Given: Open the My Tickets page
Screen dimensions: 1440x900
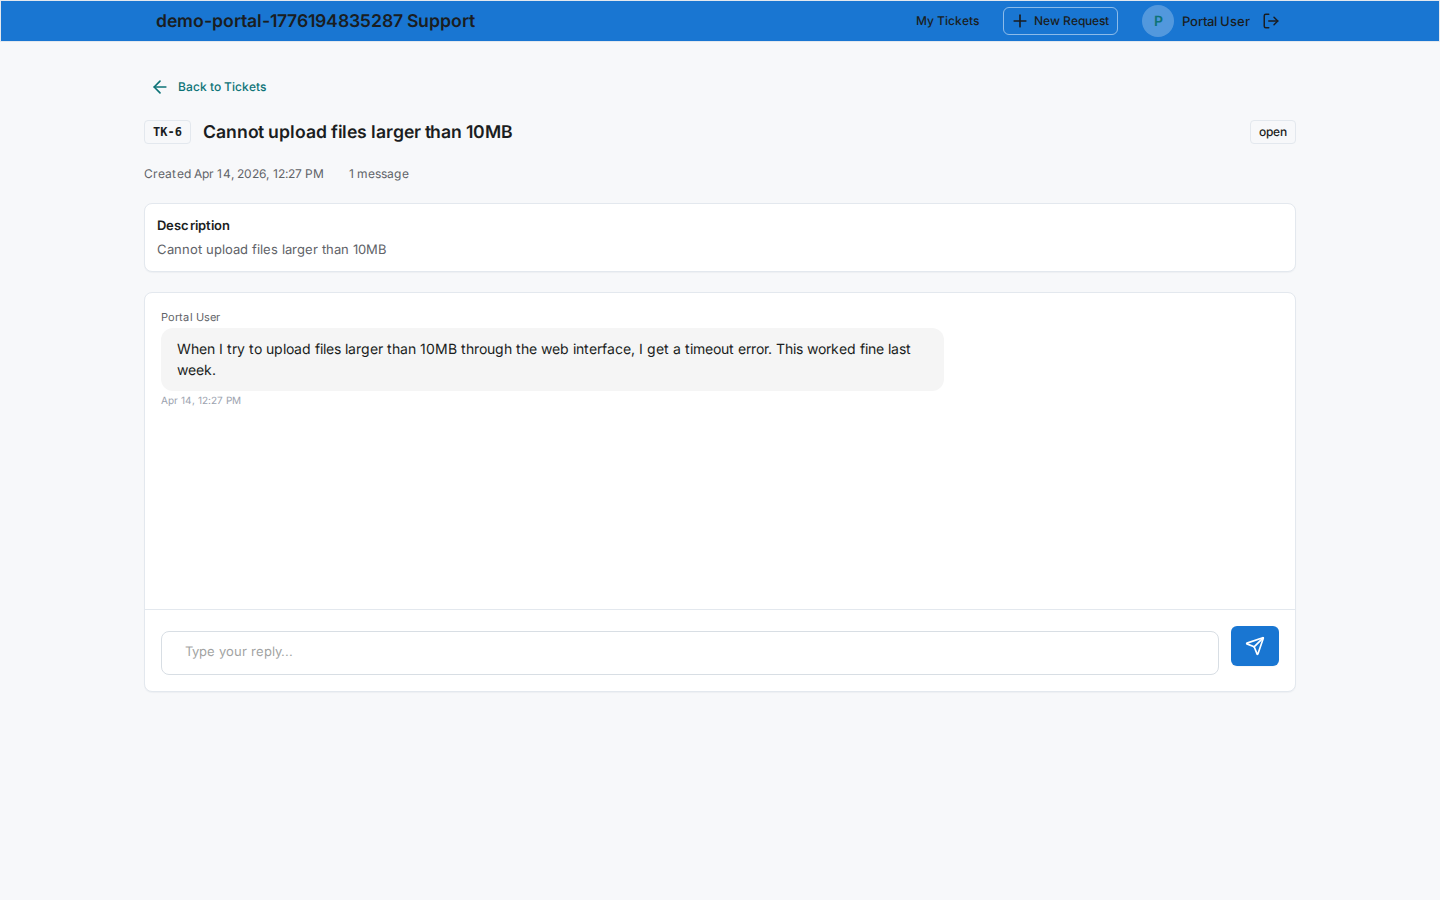Looking at the screenshot, I should 946,20.
